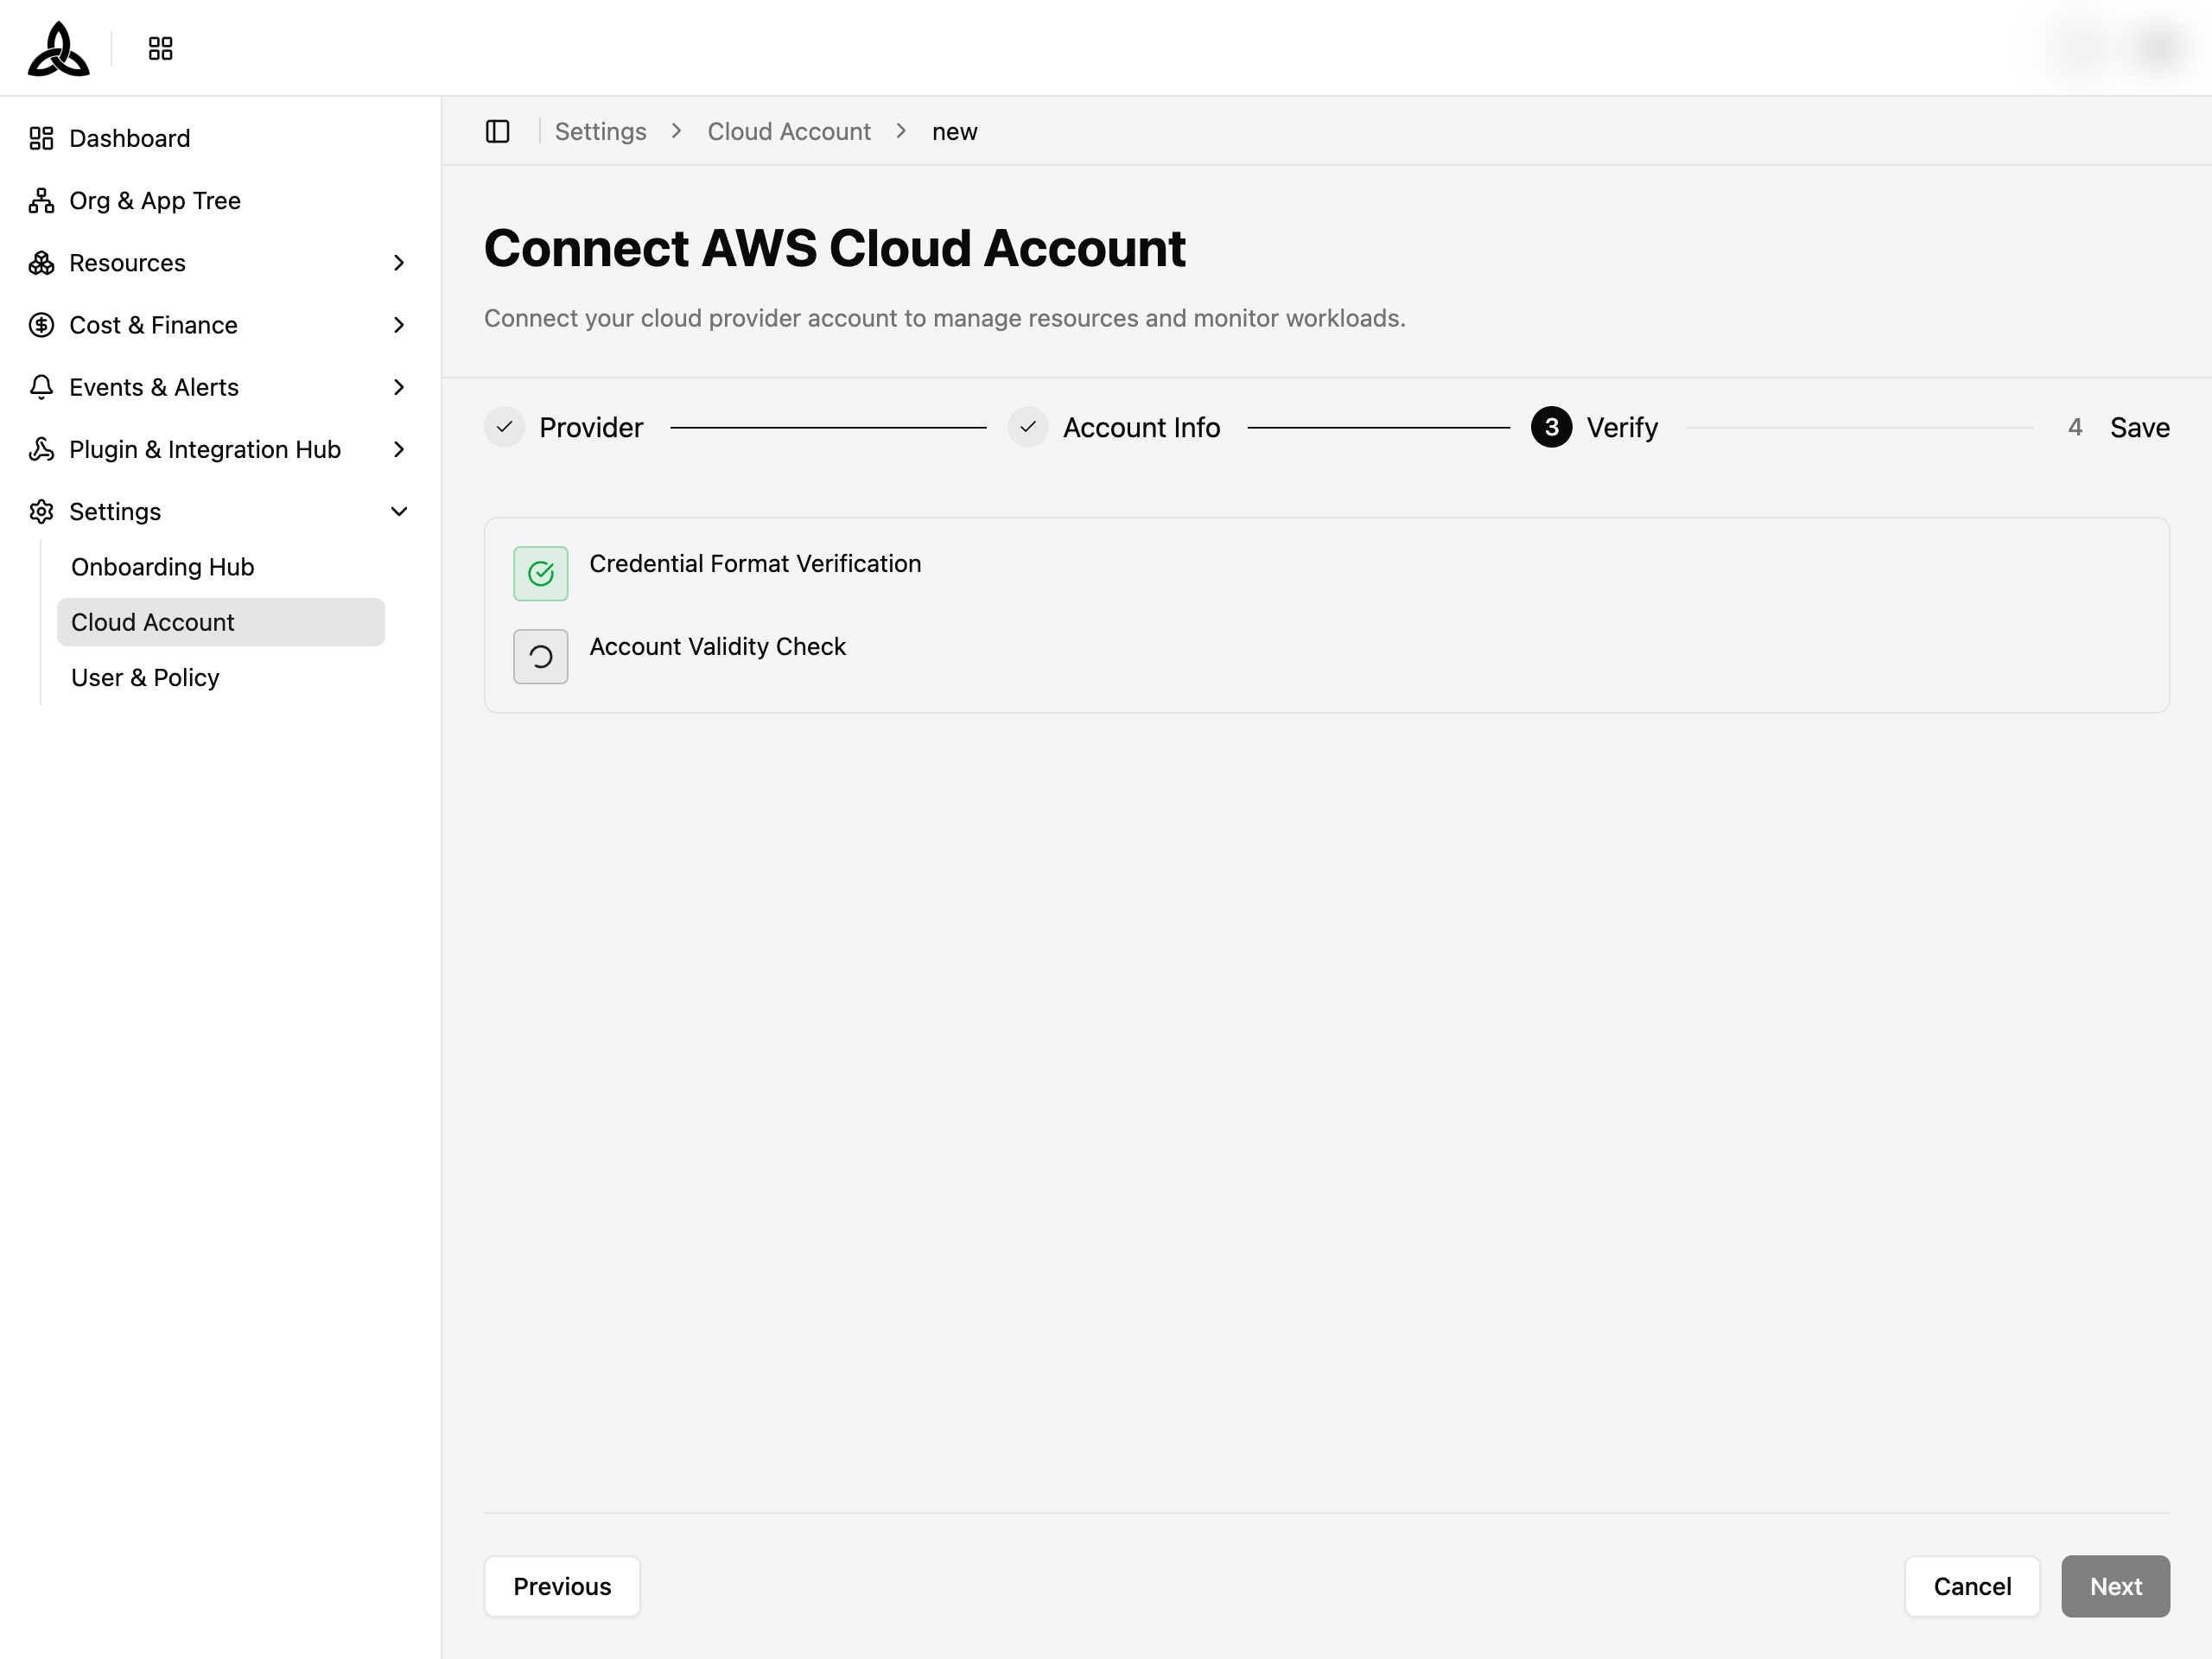Expand the Resources menu chevron
The image size is (2212, 1659).
pos(399,263)
